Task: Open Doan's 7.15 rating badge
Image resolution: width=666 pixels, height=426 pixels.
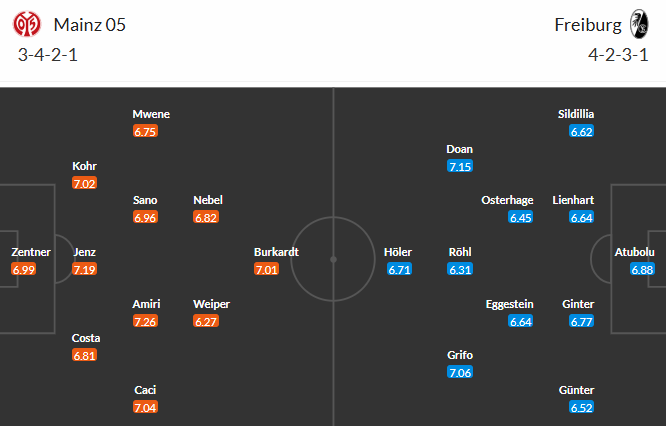Action: click(x=460, y=166)
